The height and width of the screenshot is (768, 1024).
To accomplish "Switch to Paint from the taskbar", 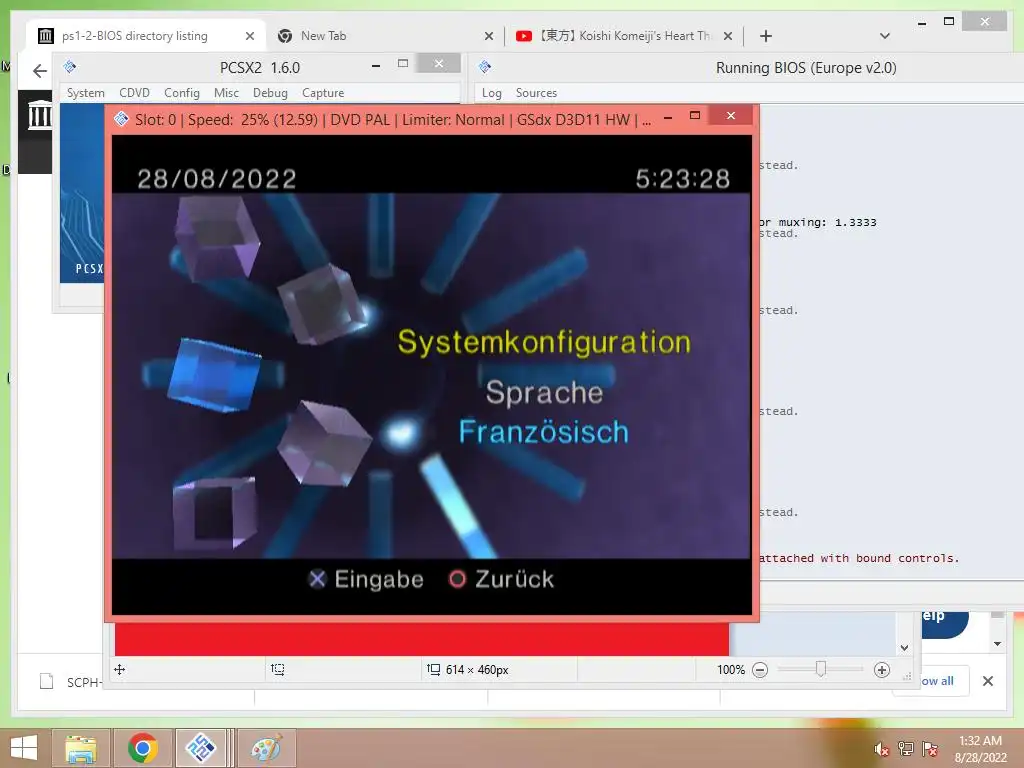I will [x=266, y=748].
